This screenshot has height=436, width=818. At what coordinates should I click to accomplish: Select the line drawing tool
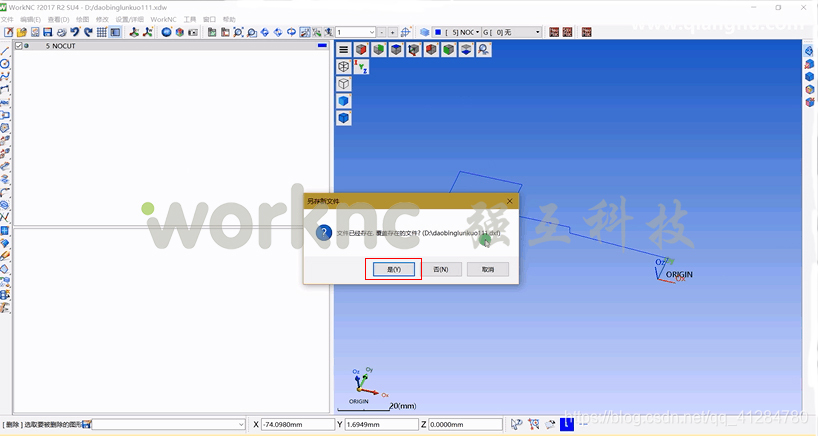(x=5, y=51)
